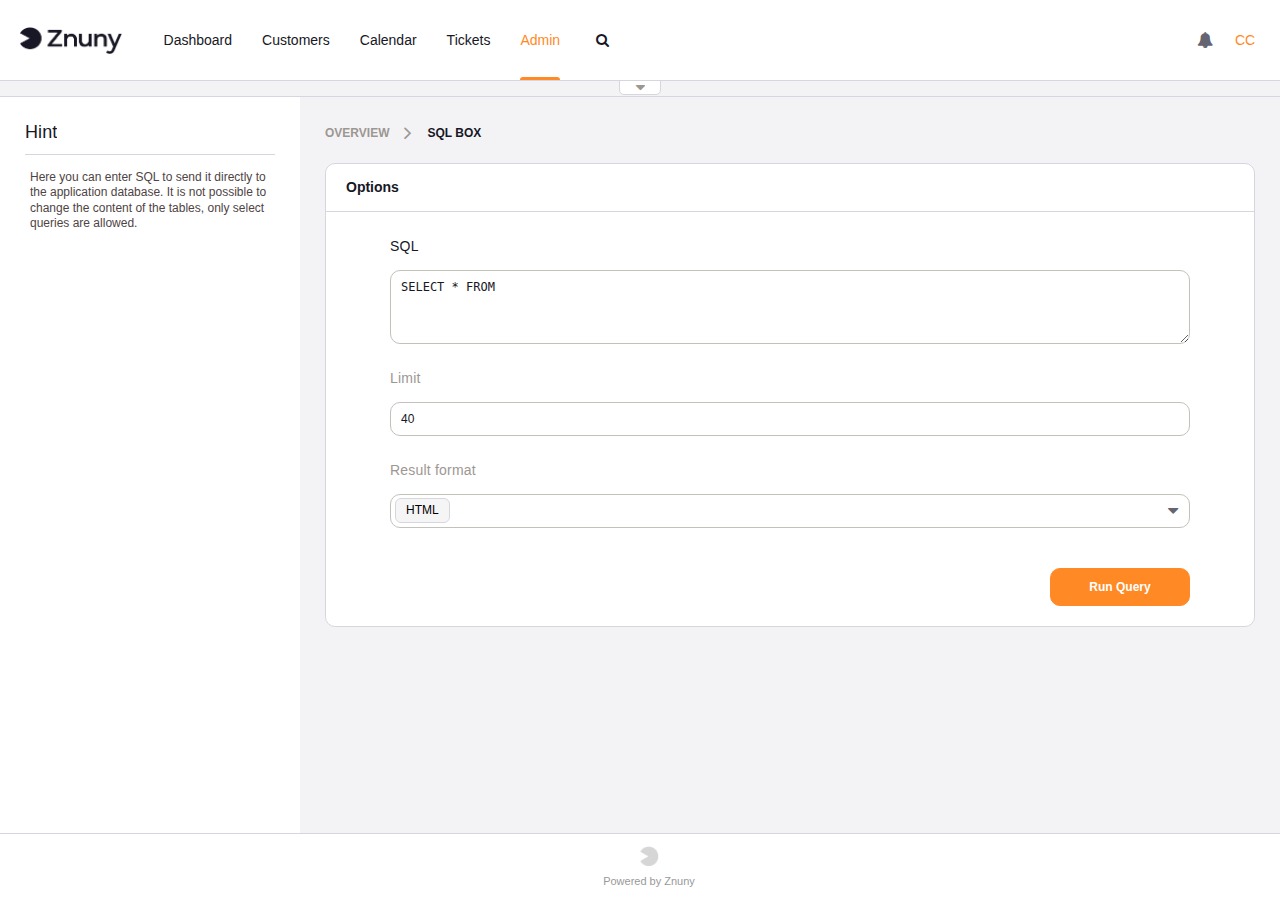Focus the Limit input field
This screenshot has height=900, width=1280.
790,419
